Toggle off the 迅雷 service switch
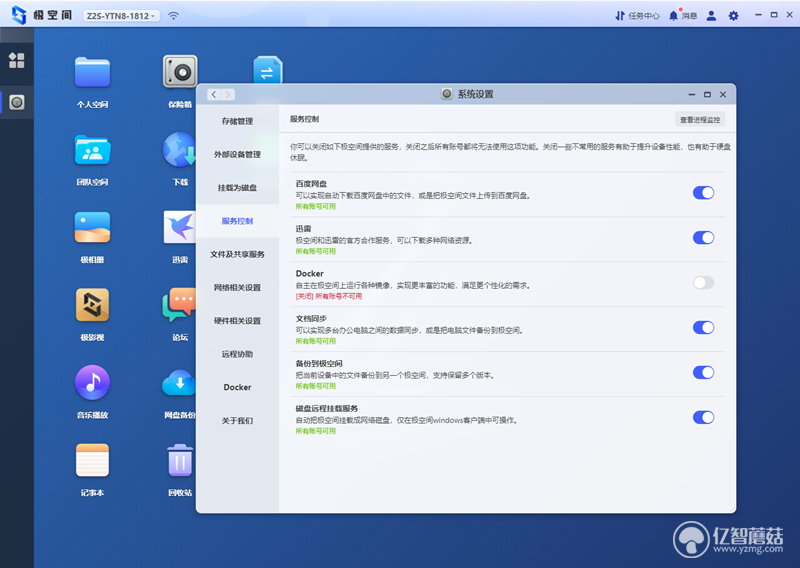The width and height of the screenshot is (800, 568). pyautogui.click(x=703, y=238)
